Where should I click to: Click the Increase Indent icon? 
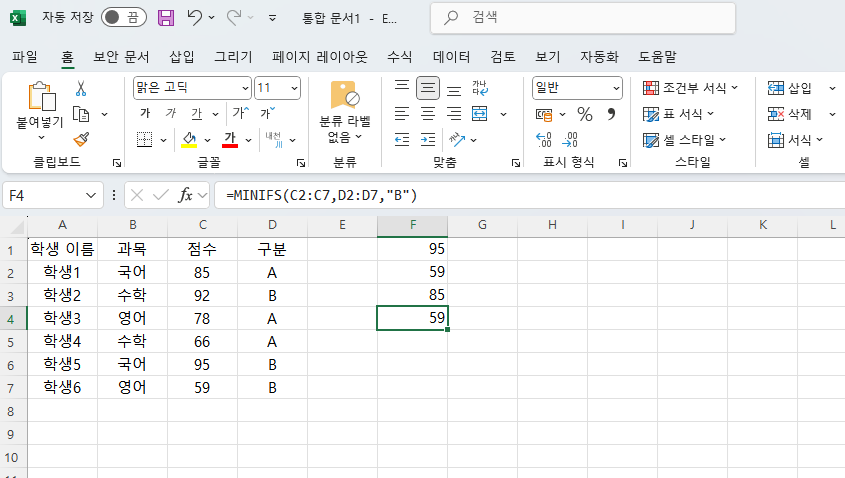click(428, 139)
